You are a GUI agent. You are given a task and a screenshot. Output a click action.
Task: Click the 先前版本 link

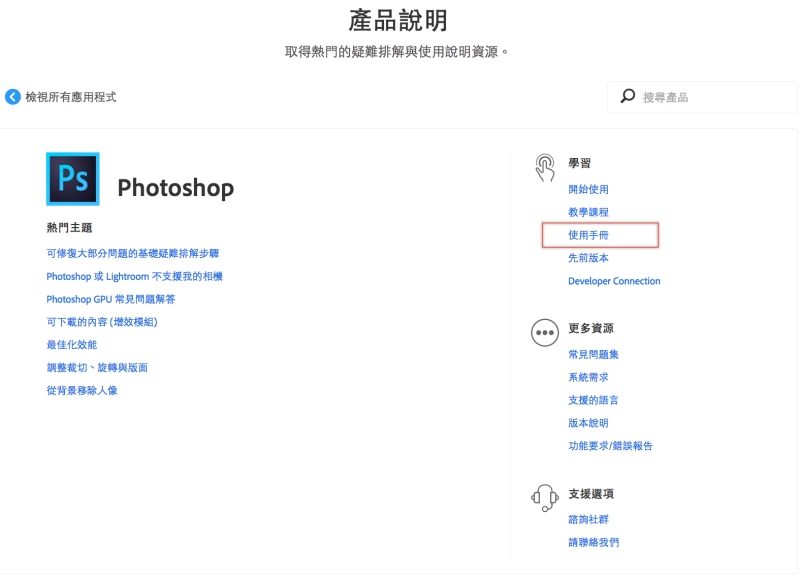tap(588, 258)
